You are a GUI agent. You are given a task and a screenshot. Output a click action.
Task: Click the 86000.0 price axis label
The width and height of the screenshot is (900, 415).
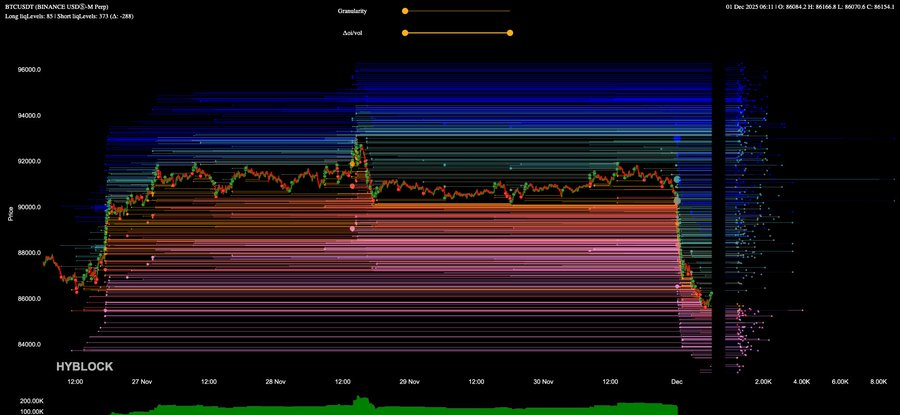pyautogui.click(x=29, y=299)
